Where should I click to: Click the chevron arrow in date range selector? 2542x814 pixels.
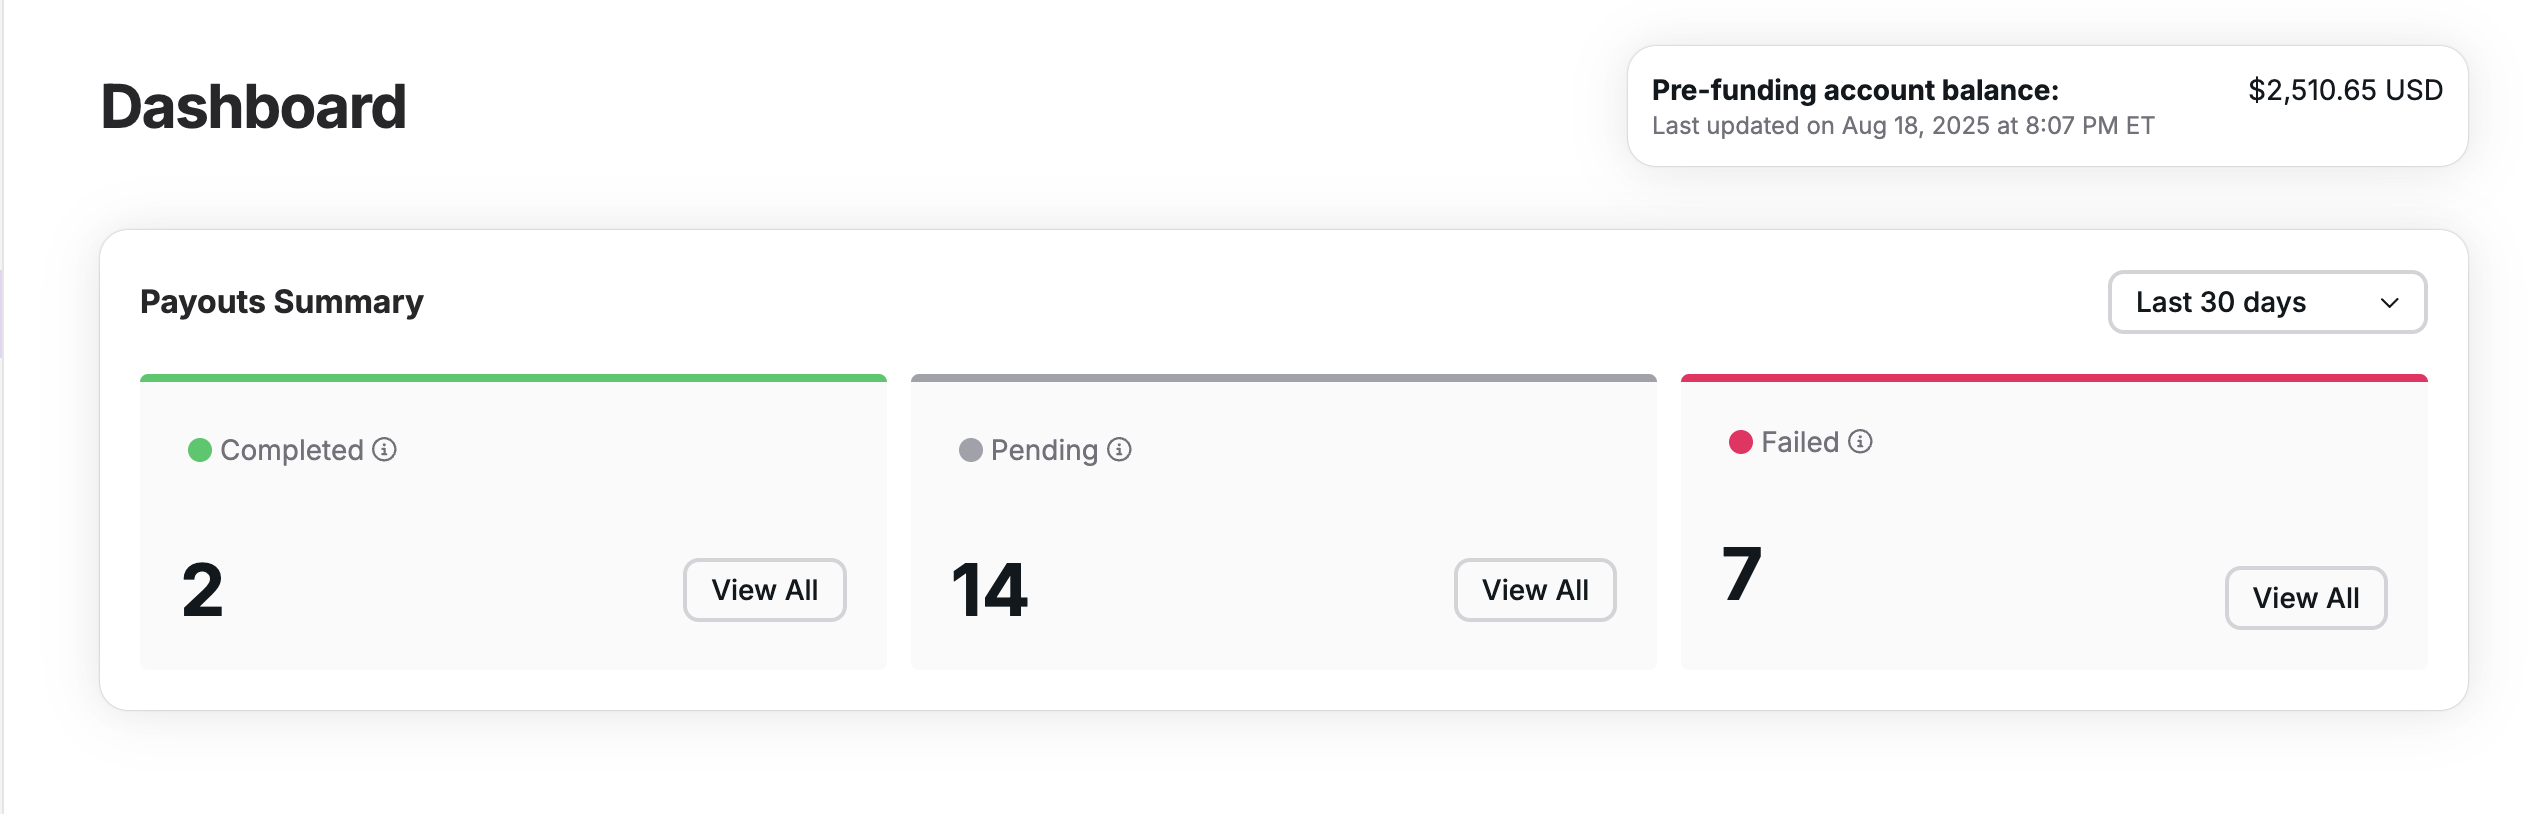pos(2390,303)
